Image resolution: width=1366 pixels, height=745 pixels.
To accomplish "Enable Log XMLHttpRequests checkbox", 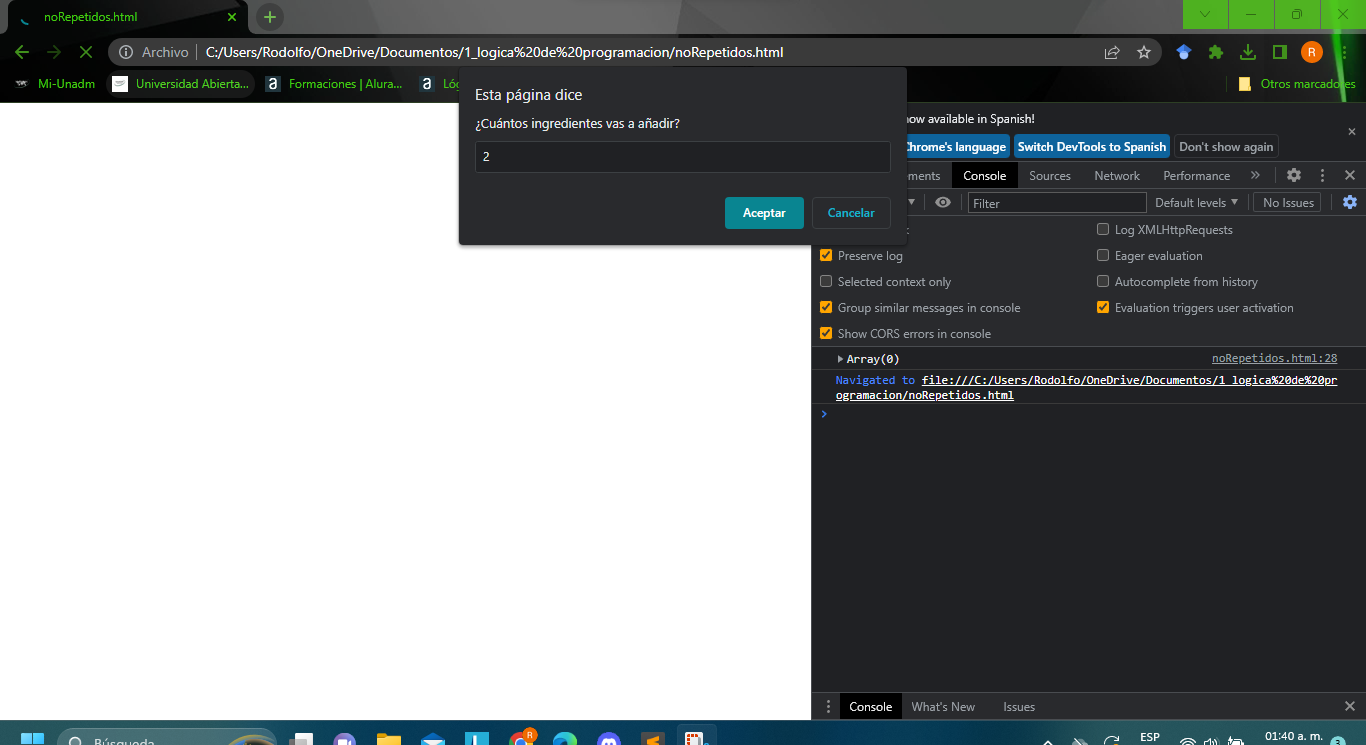I will tap(1104, 230).
